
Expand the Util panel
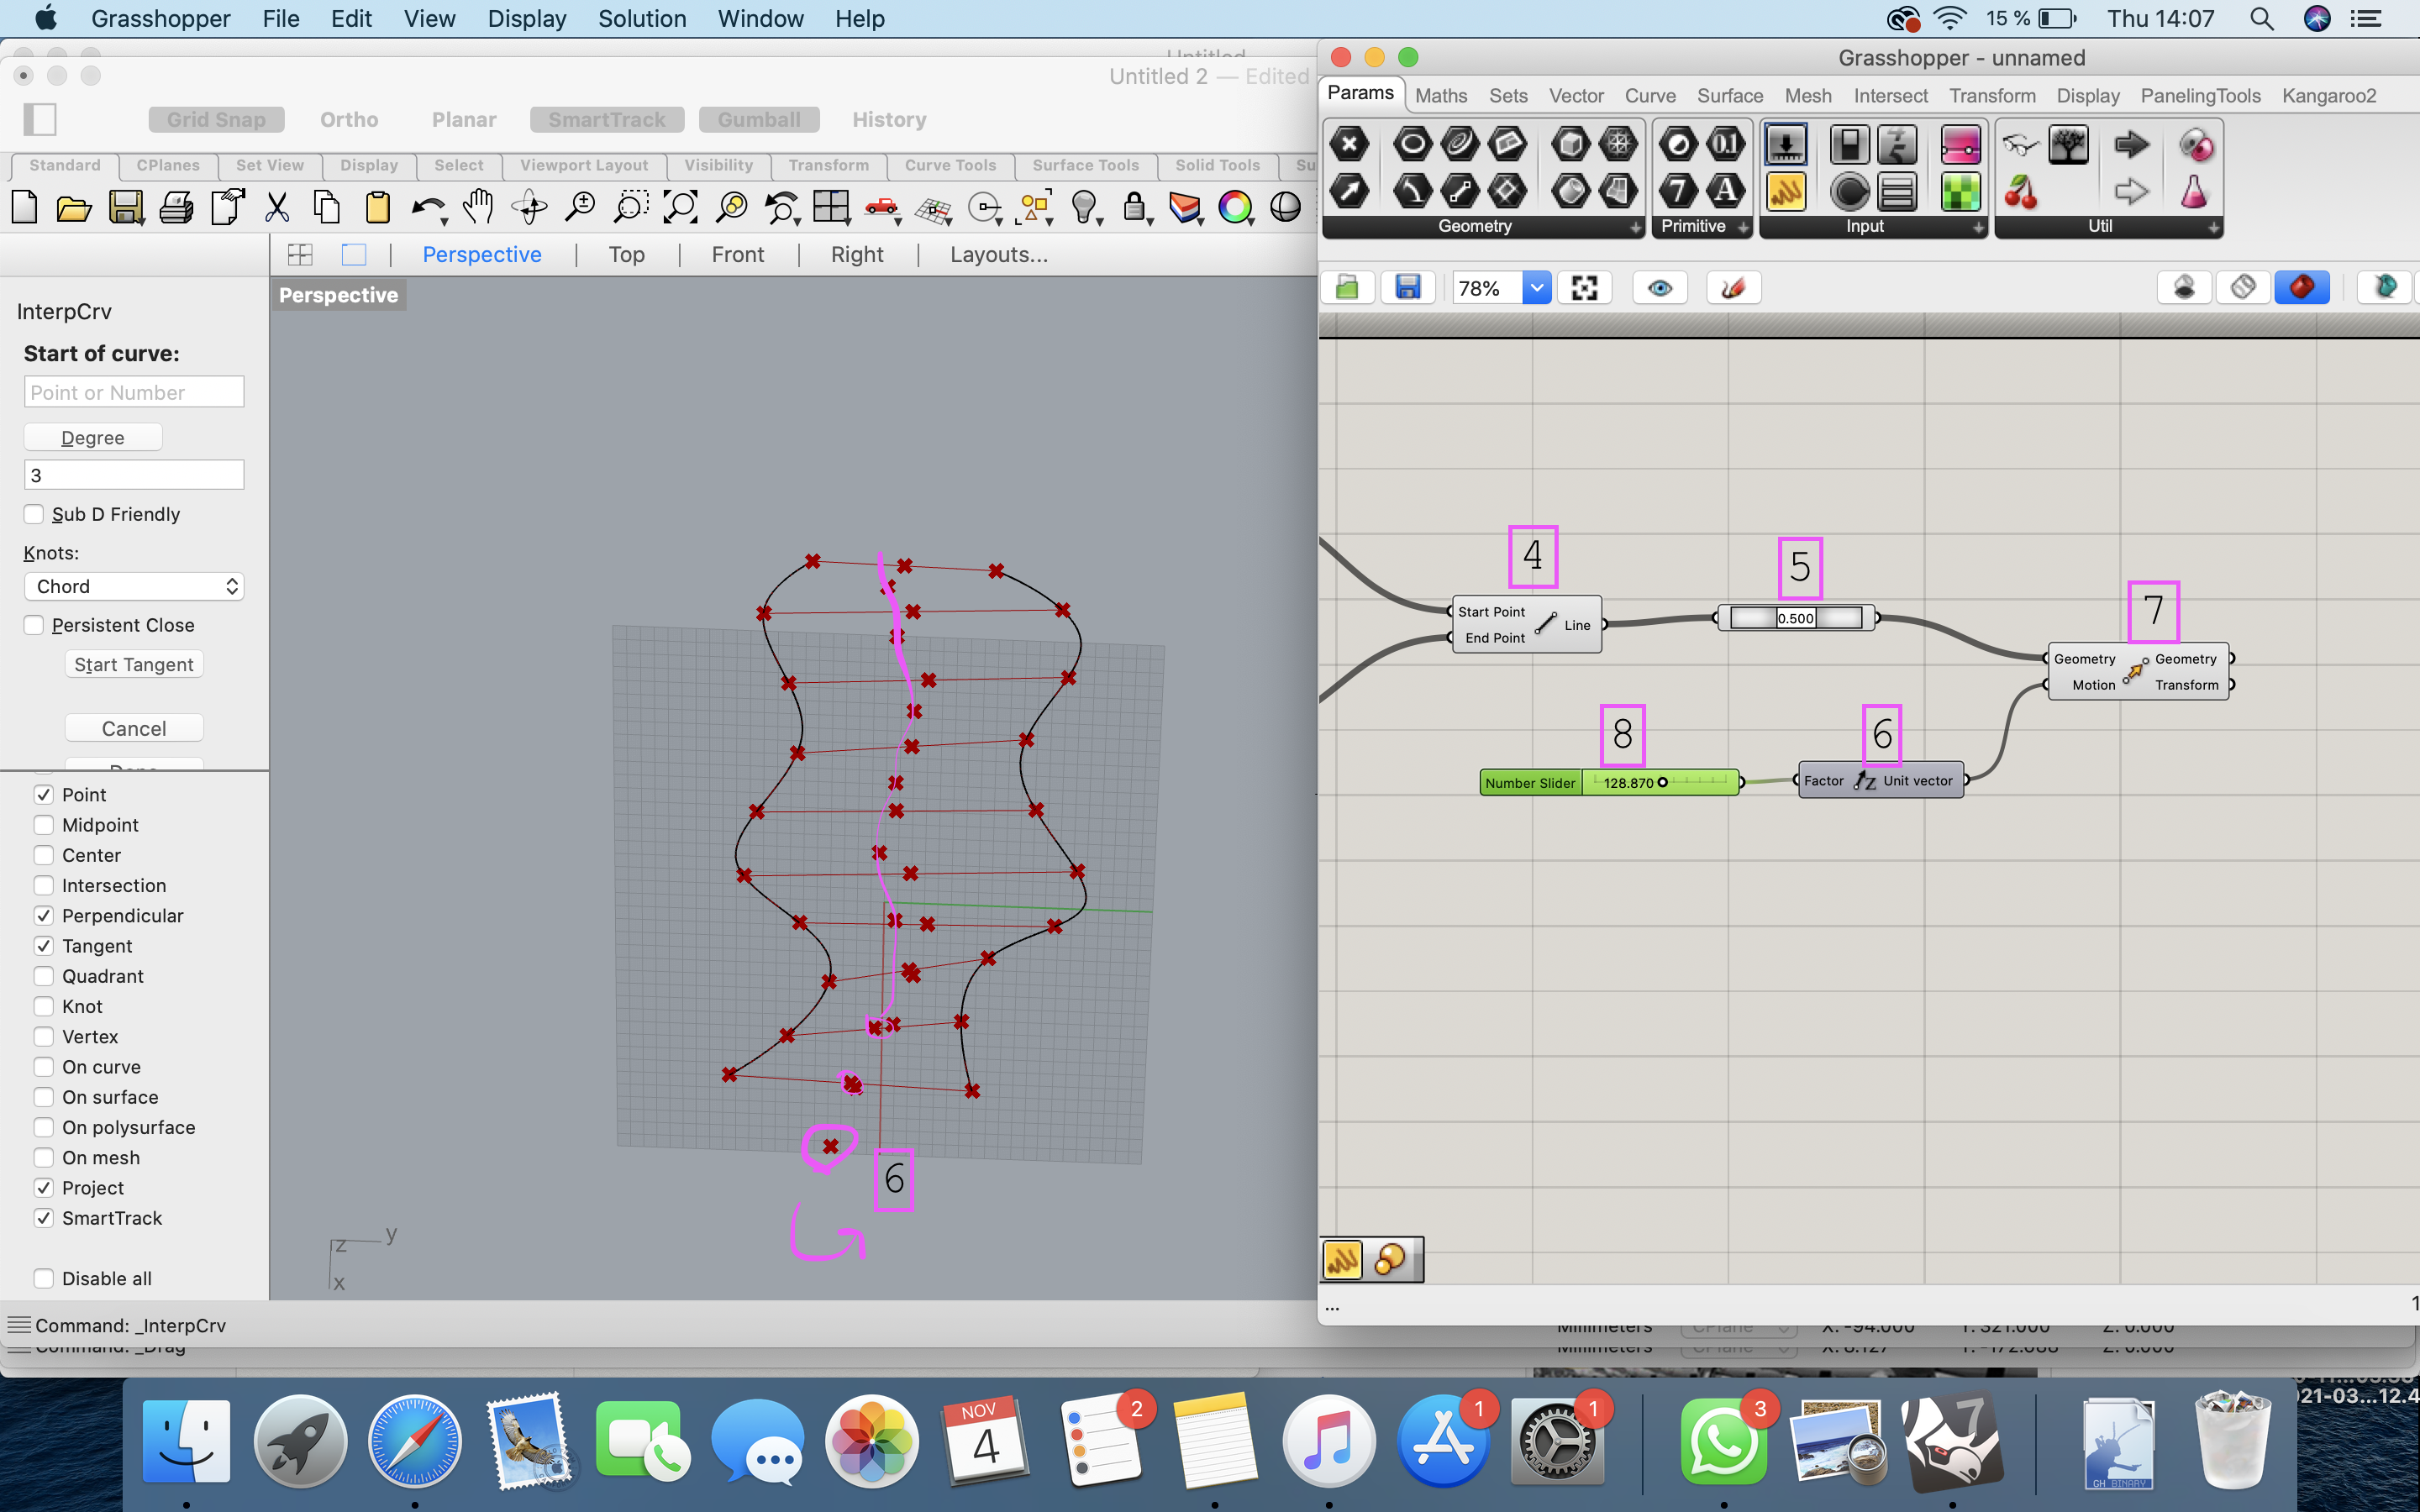click(2214, 228)
